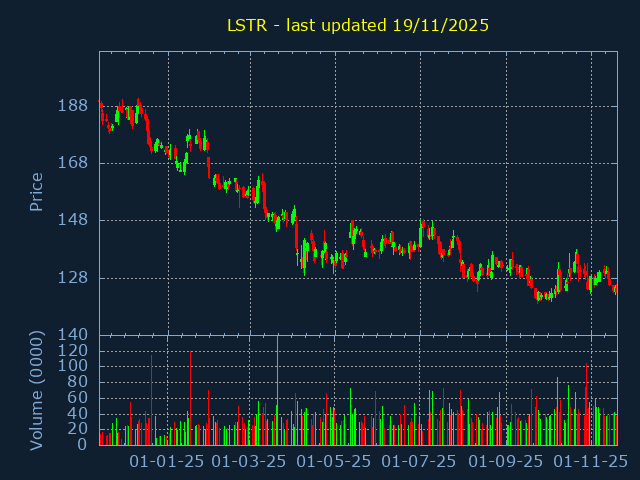Select the 80 volume axis label
This screenshot has width=640, height=480.
click(x=77, y=382)
